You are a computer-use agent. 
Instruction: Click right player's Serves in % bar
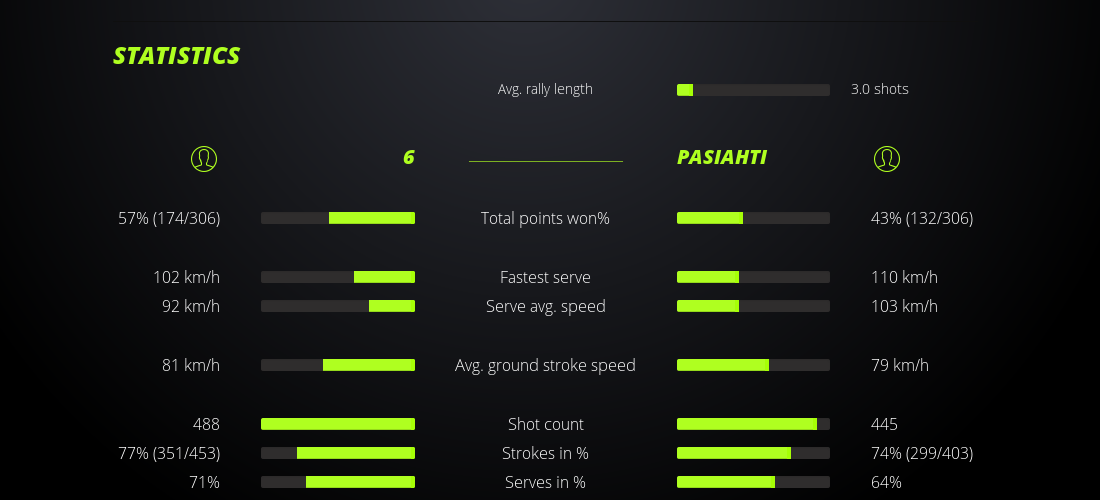[x=753, y=482]
